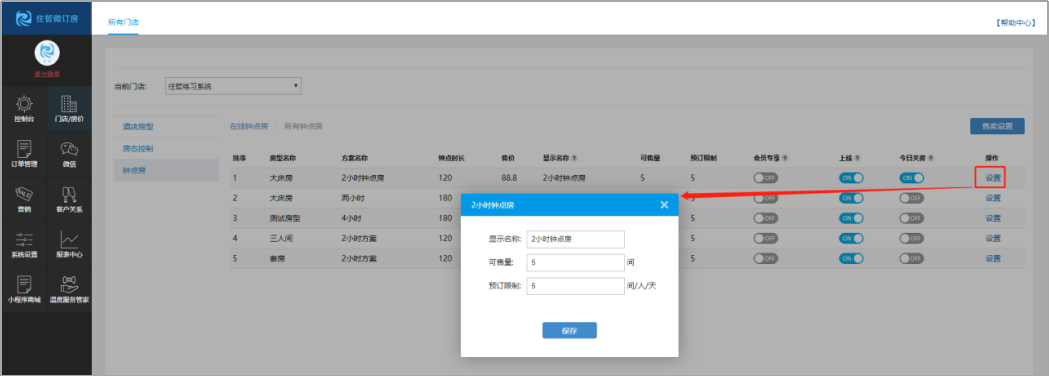Open the 系统设置 sliders icon in sidebar
The image size is (1049, 376).
point(24,240)
